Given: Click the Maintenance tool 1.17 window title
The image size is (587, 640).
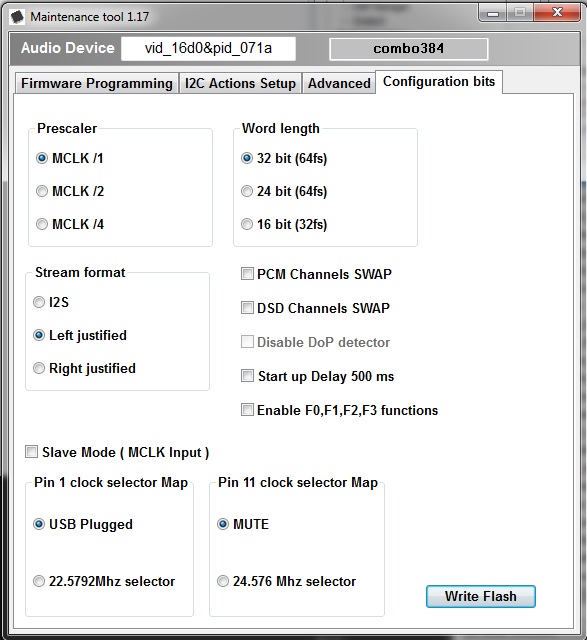Looking at the screenshot, I should pos(89,17).
